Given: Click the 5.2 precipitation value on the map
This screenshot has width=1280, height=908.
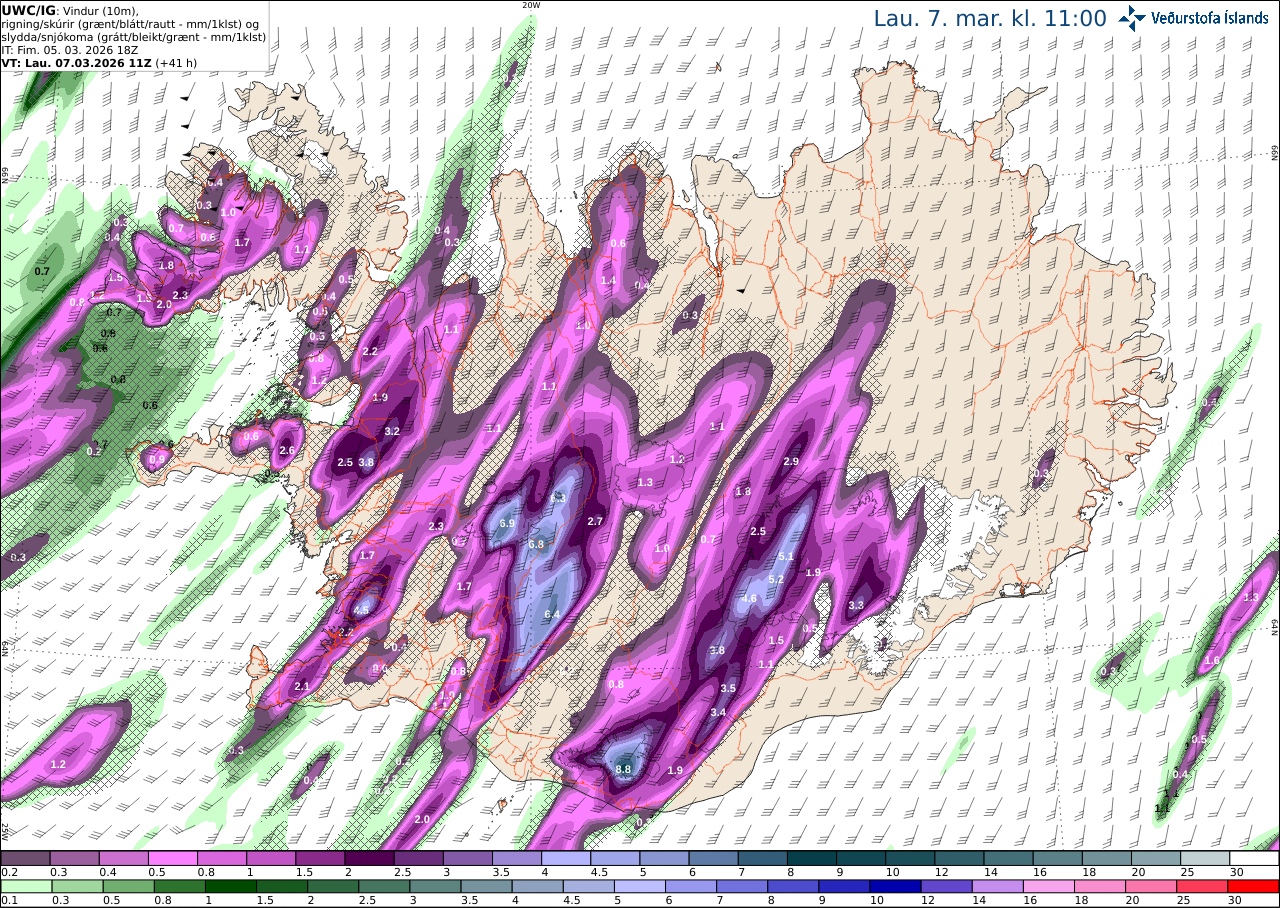Looking at the screenshot, I should [x=776, y=579].
